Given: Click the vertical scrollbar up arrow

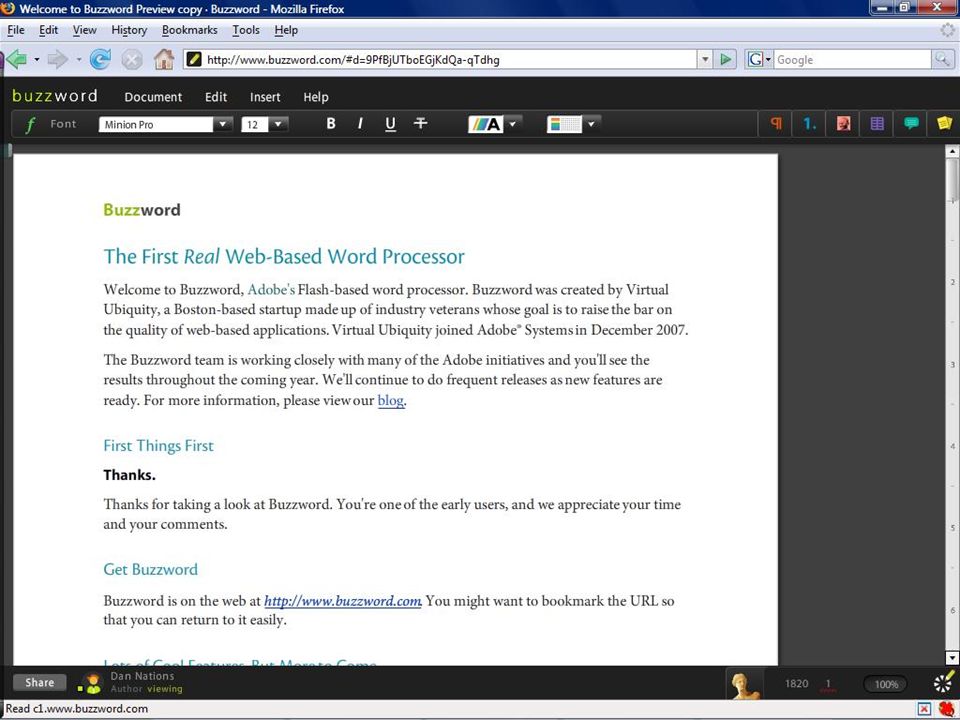Looking at the screenshot, I should point(952,151).
